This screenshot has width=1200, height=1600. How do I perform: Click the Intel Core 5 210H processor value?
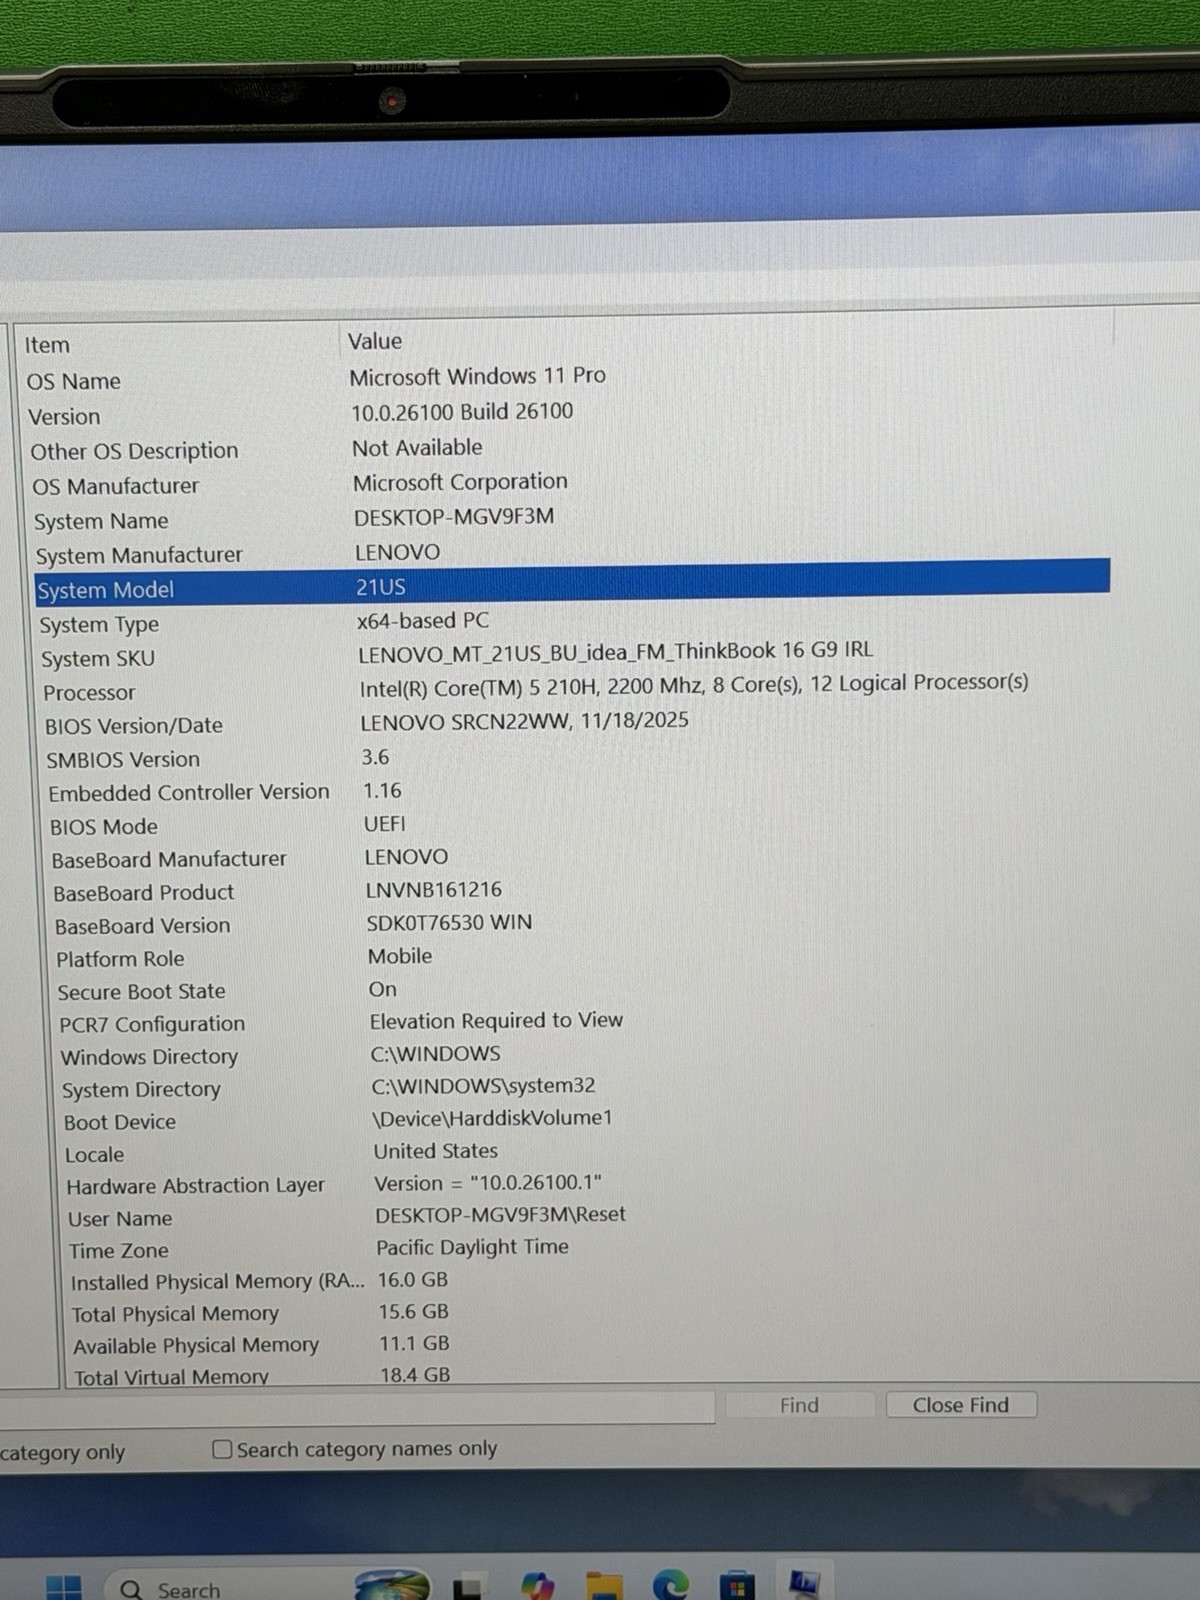(694, 685)
